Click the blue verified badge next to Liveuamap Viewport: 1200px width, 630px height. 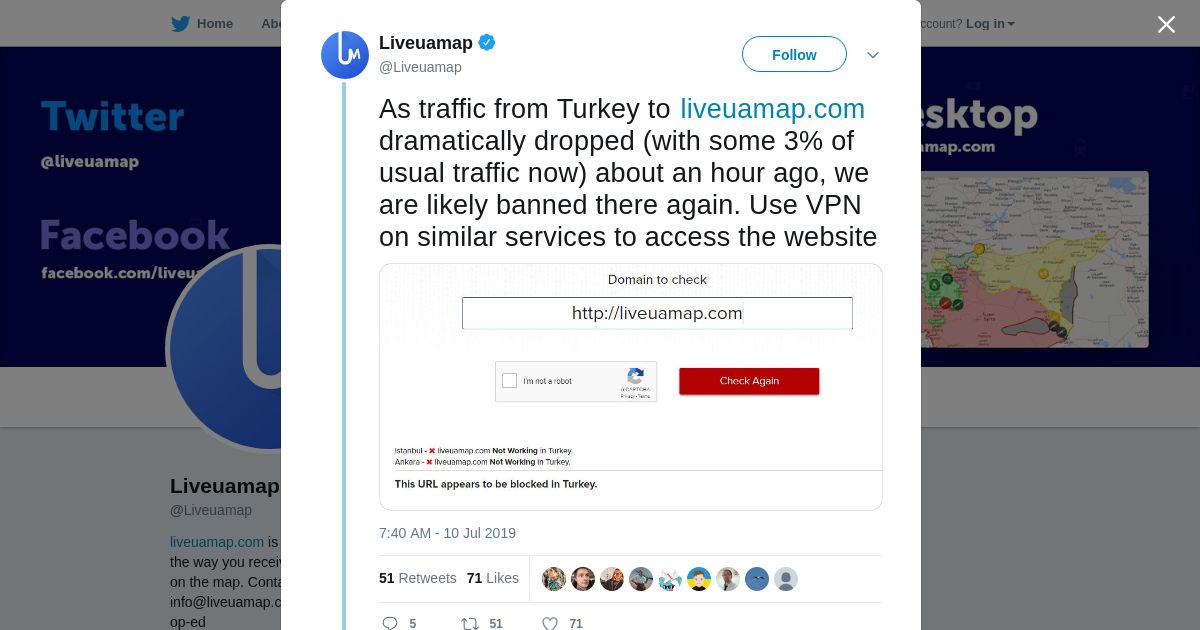point(487,42)
